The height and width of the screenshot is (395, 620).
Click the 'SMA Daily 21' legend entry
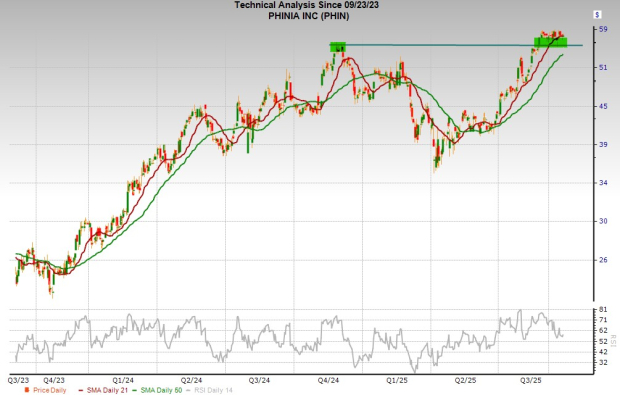click(x=104, y=390)
